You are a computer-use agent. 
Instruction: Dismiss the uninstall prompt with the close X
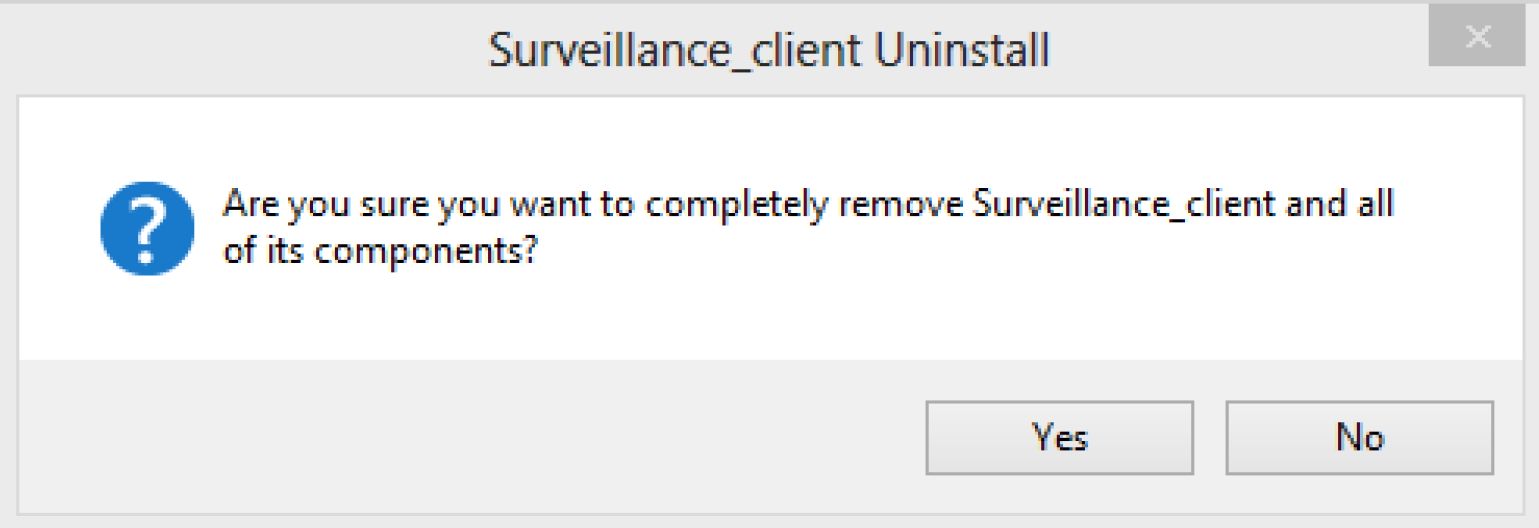[x=1478, y=39]
